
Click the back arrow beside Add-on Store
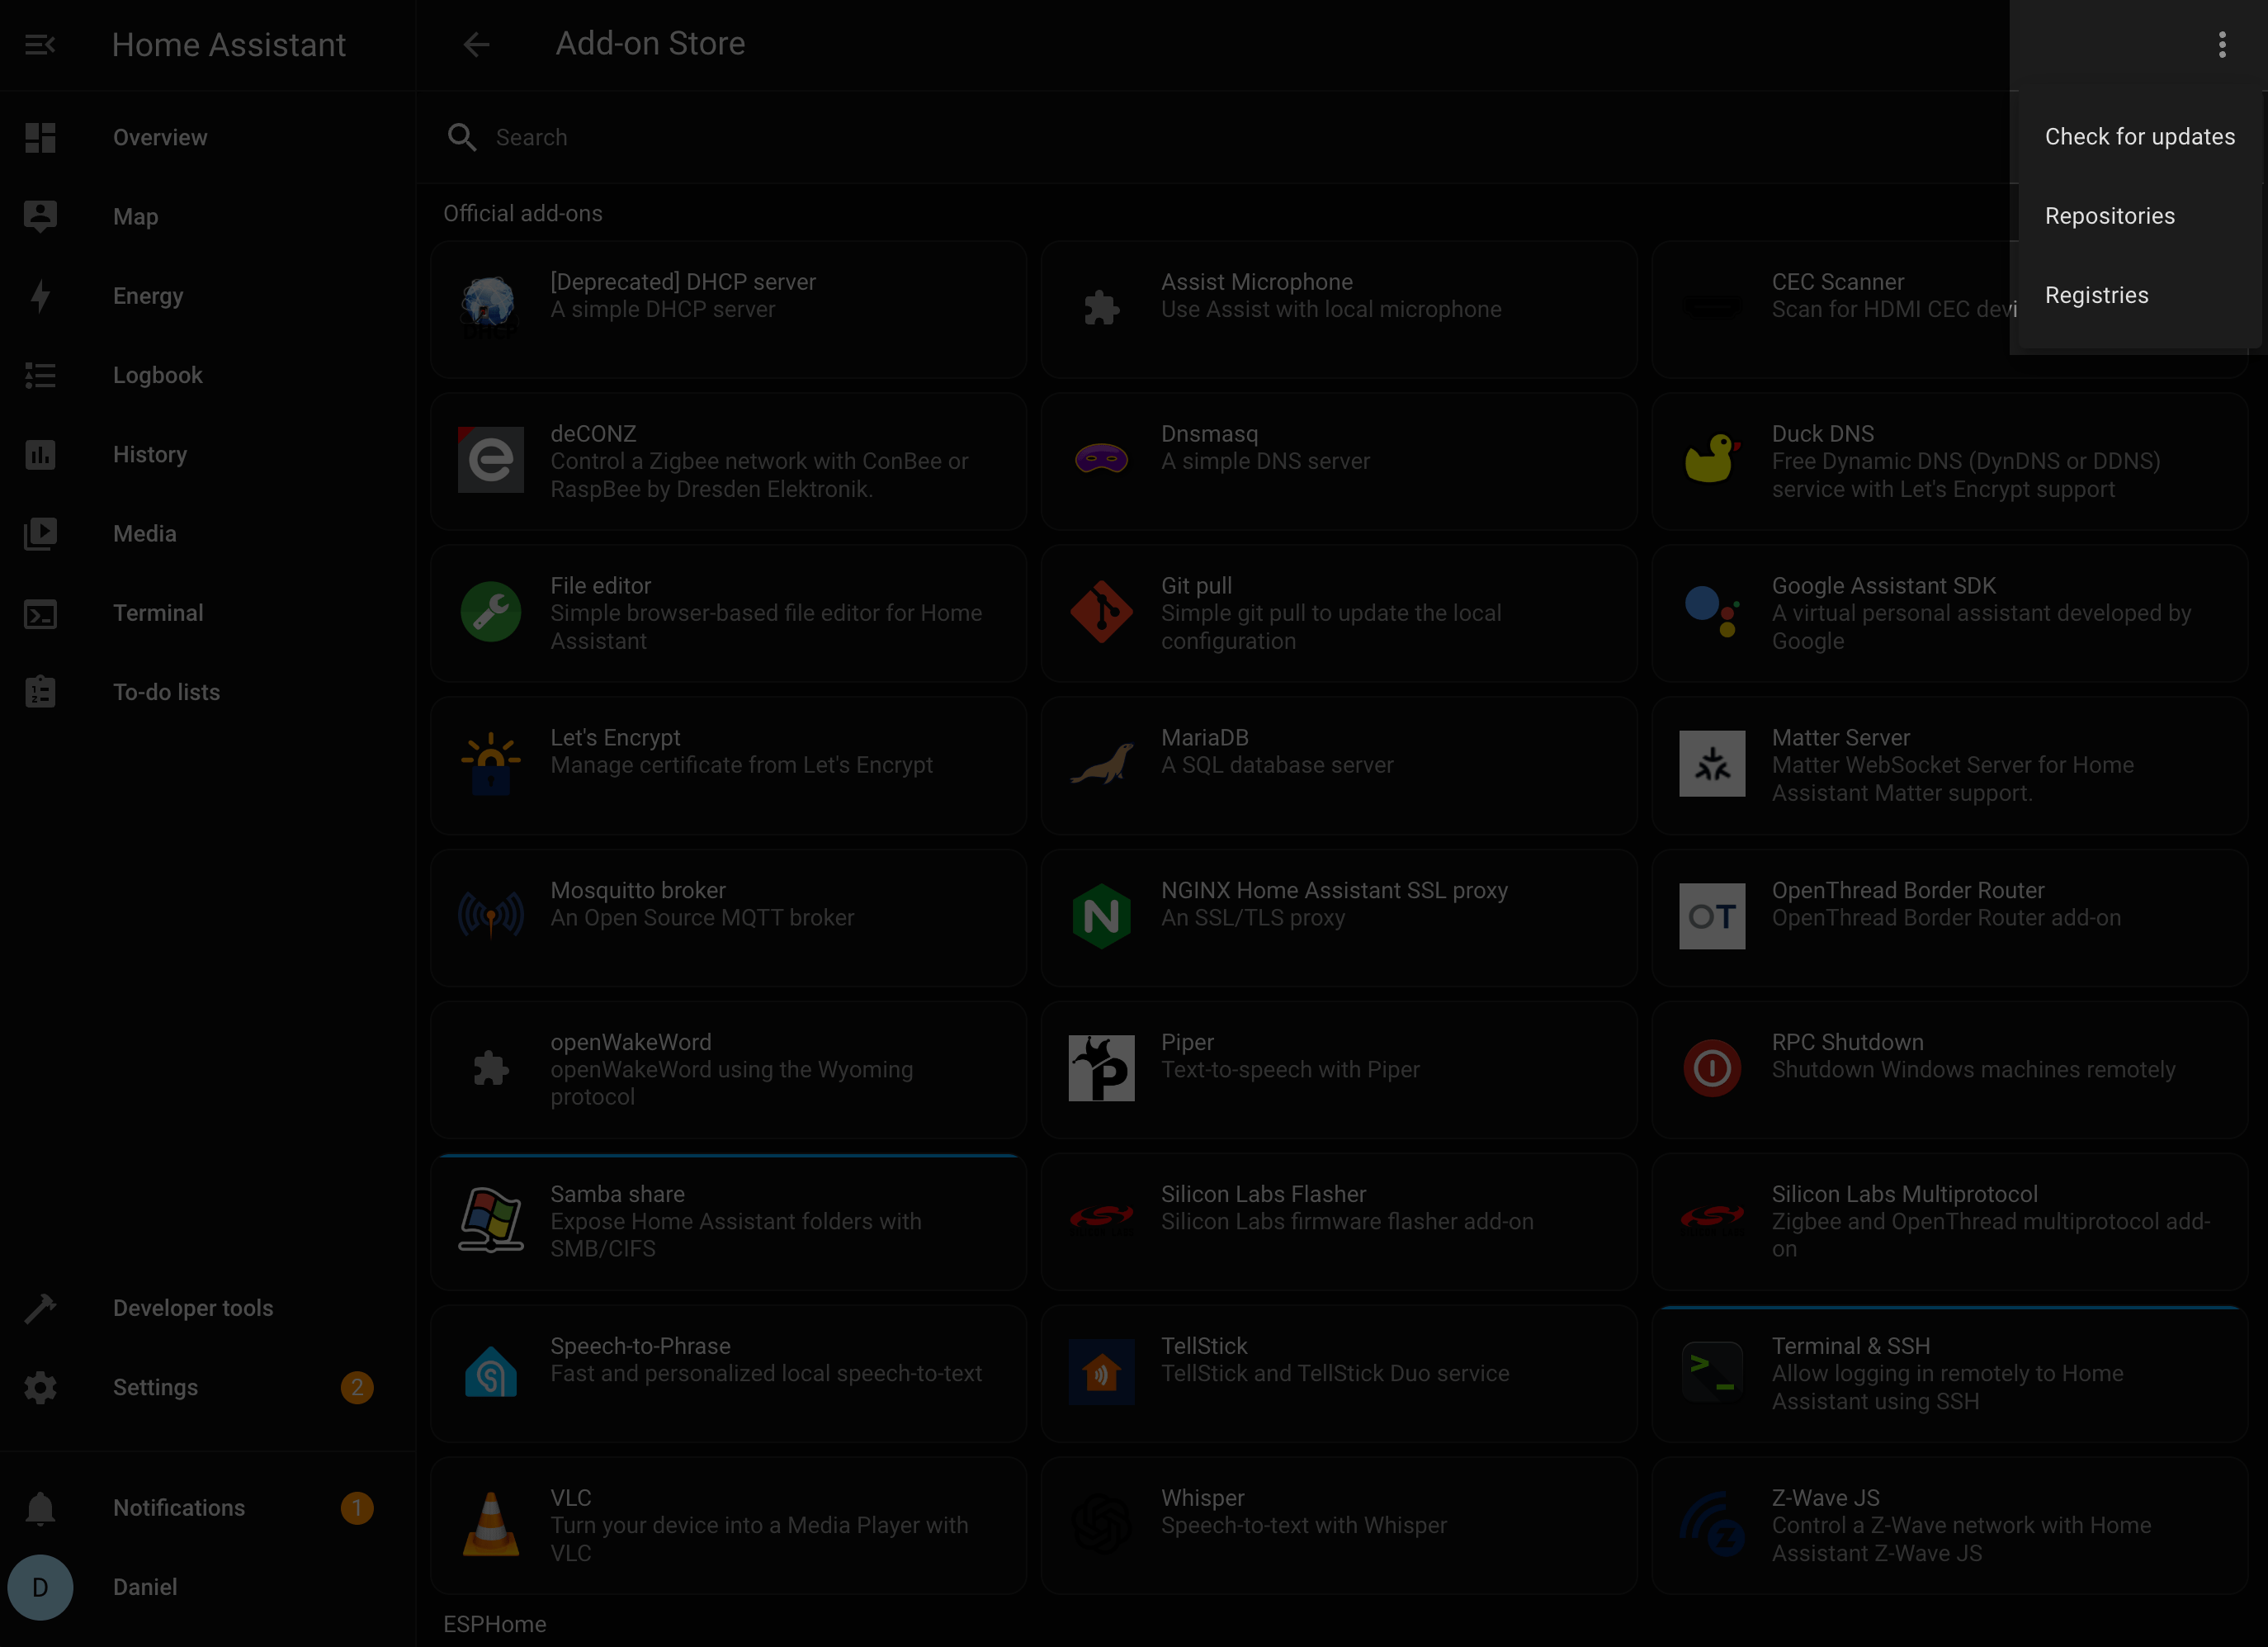476,44
